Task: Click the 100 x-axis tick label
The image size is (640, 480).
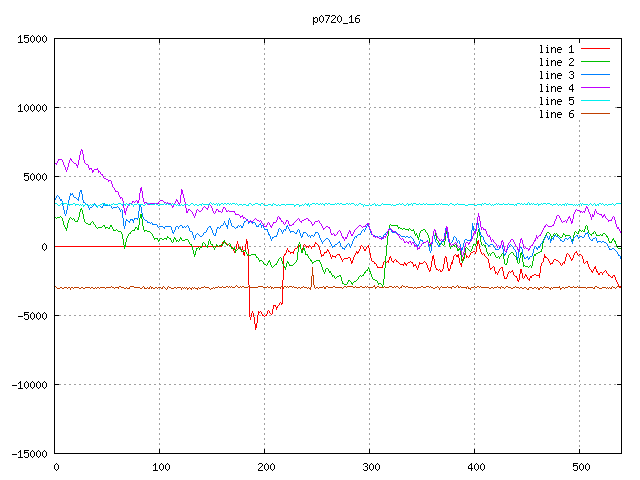Action: point(160,467)
